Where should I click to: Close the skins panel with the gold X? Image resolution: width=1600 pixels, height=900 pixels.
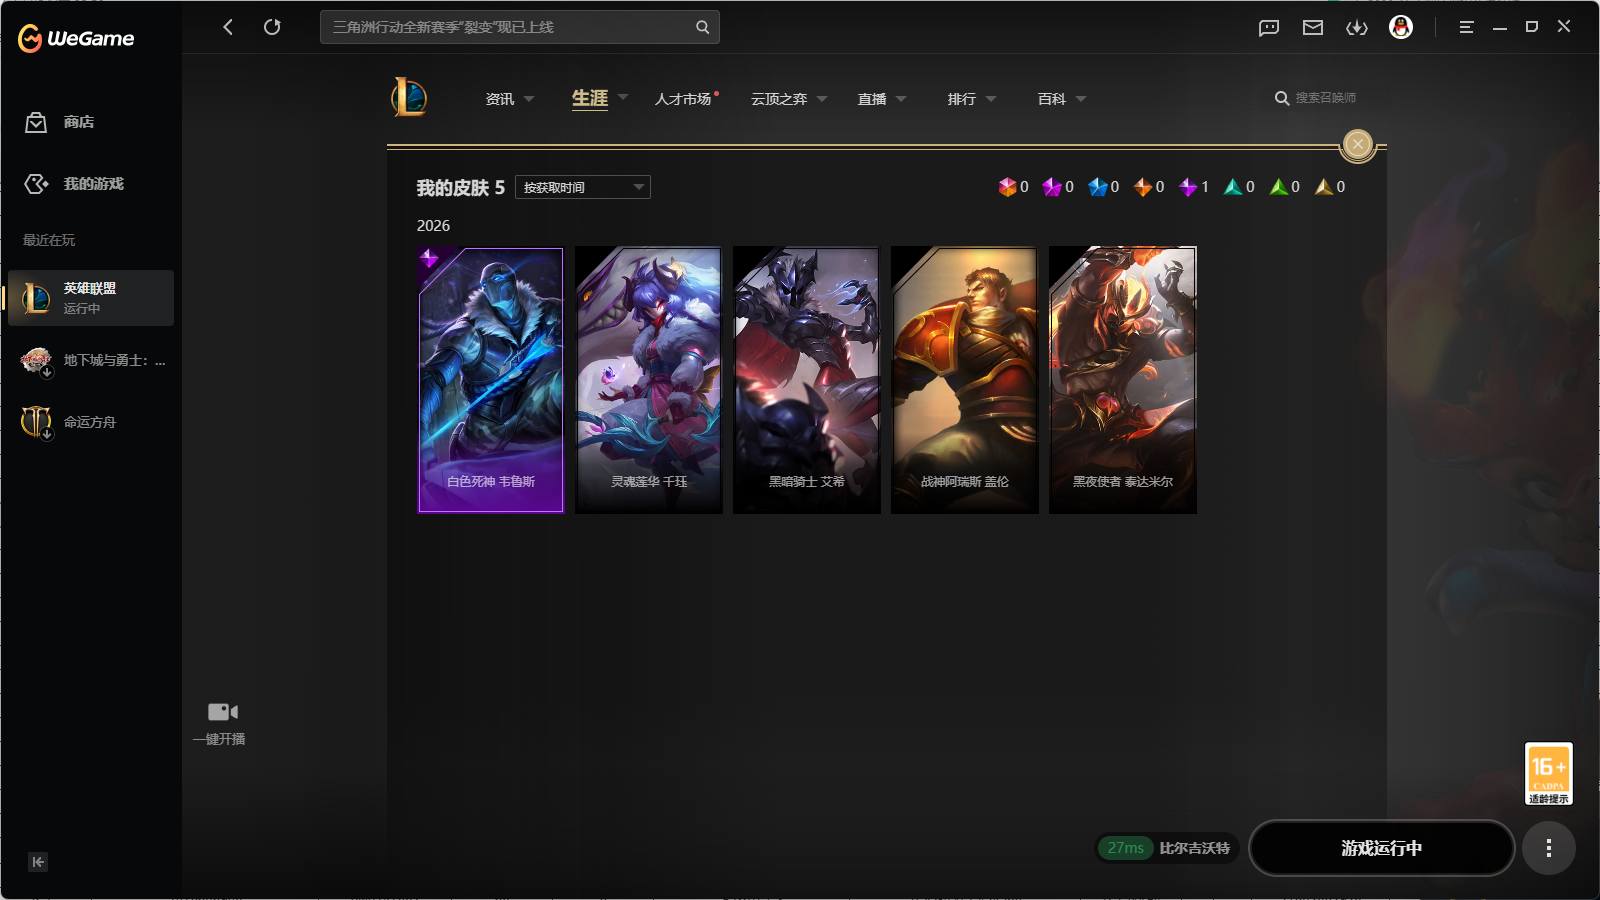(1357, 145)
